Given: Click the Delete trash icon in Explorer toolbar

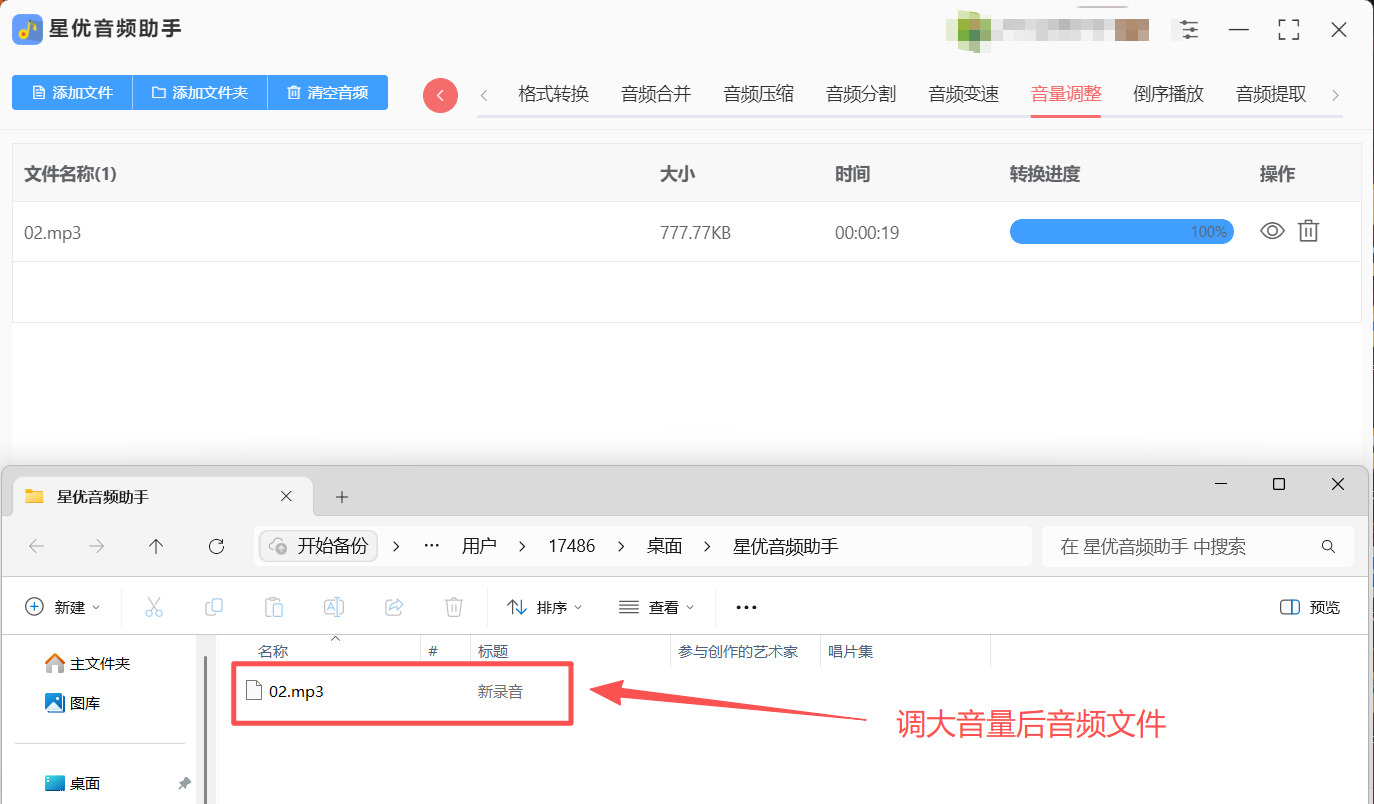Looking at the screenshot, I should click(x=453, y=607).
